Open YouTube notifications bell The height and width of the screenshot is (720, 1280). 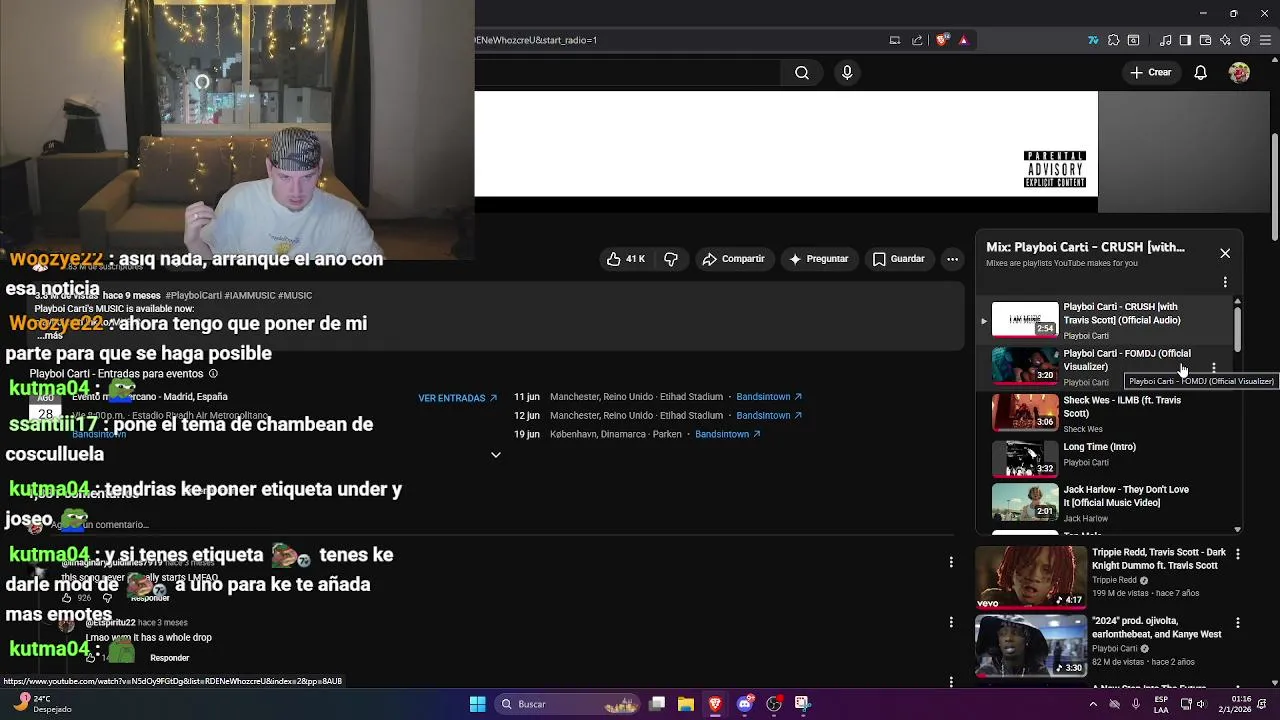pyautogui.click(x=1201, y=72)
